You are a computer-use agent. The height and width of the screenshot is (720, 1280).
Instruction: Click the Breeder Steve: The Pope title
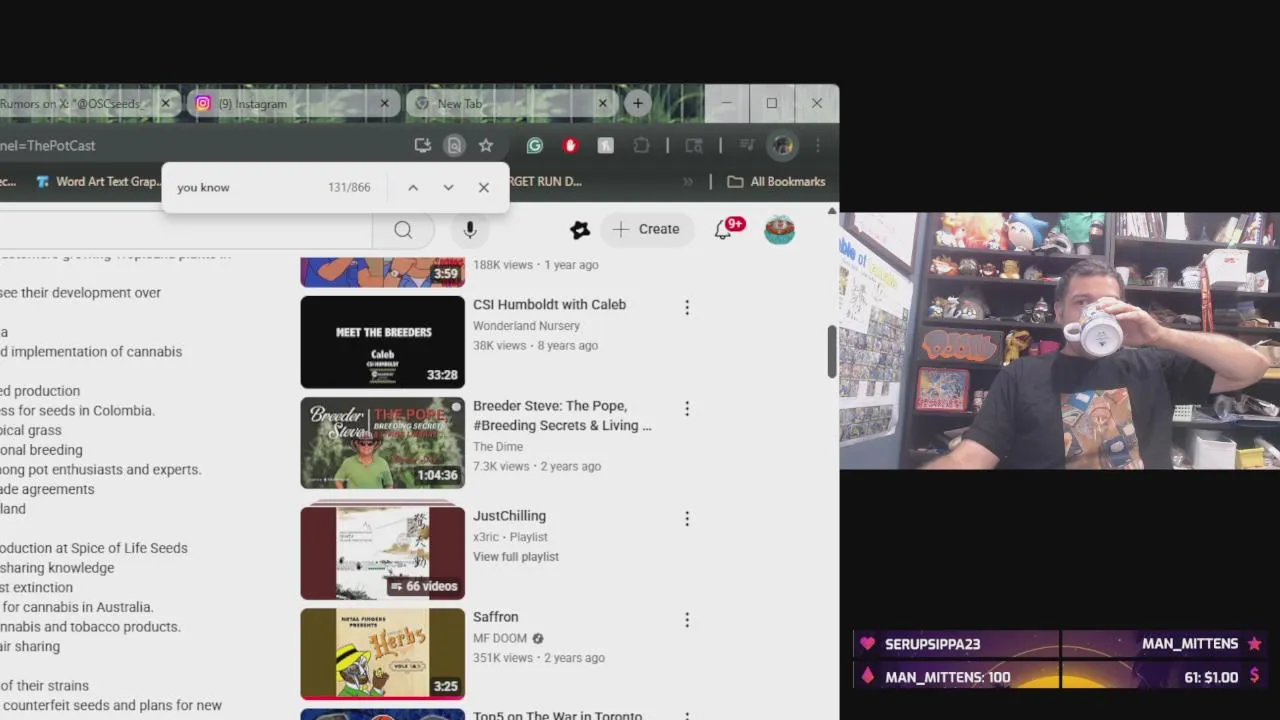tap(562, 415)
